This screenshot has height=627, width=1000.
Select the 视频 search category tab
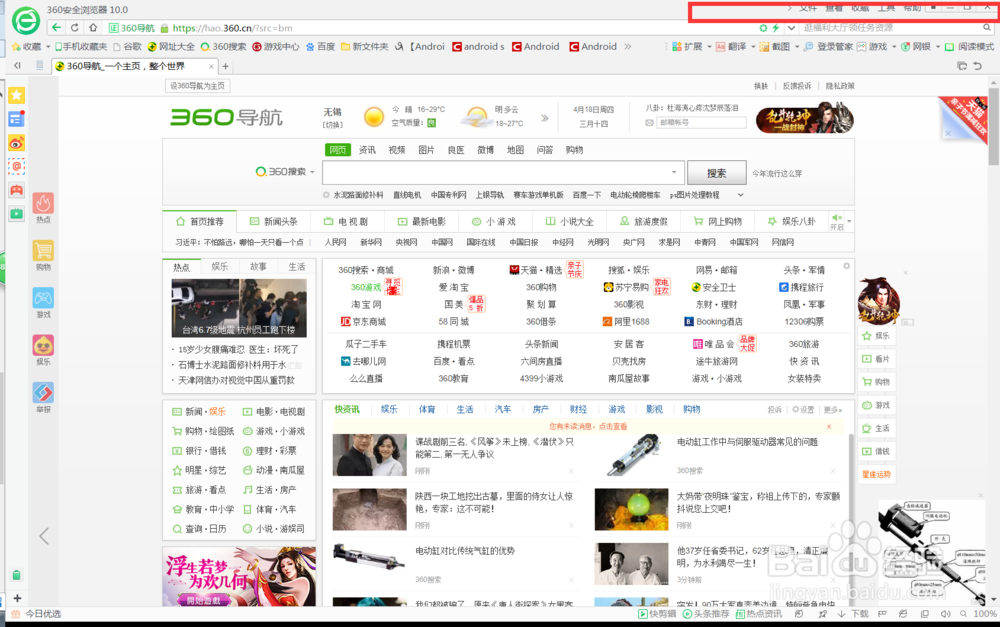point(397,150)
